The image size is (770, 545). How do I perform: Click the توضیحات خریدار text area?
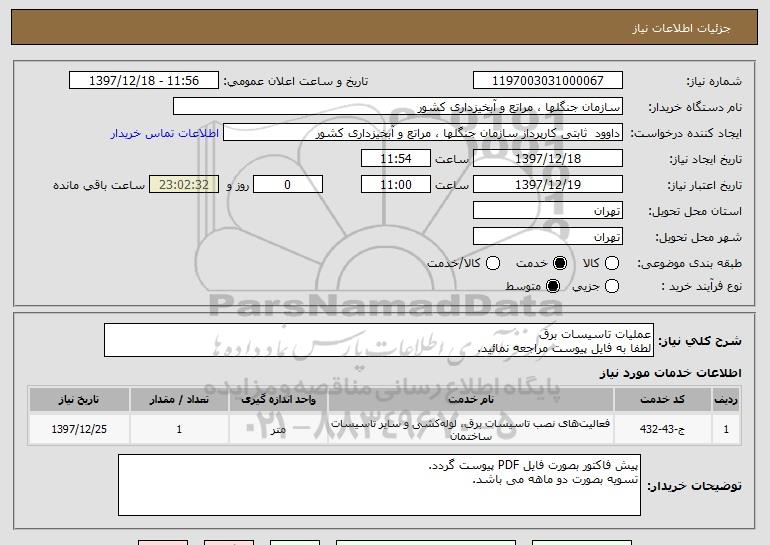pos(379,485)
